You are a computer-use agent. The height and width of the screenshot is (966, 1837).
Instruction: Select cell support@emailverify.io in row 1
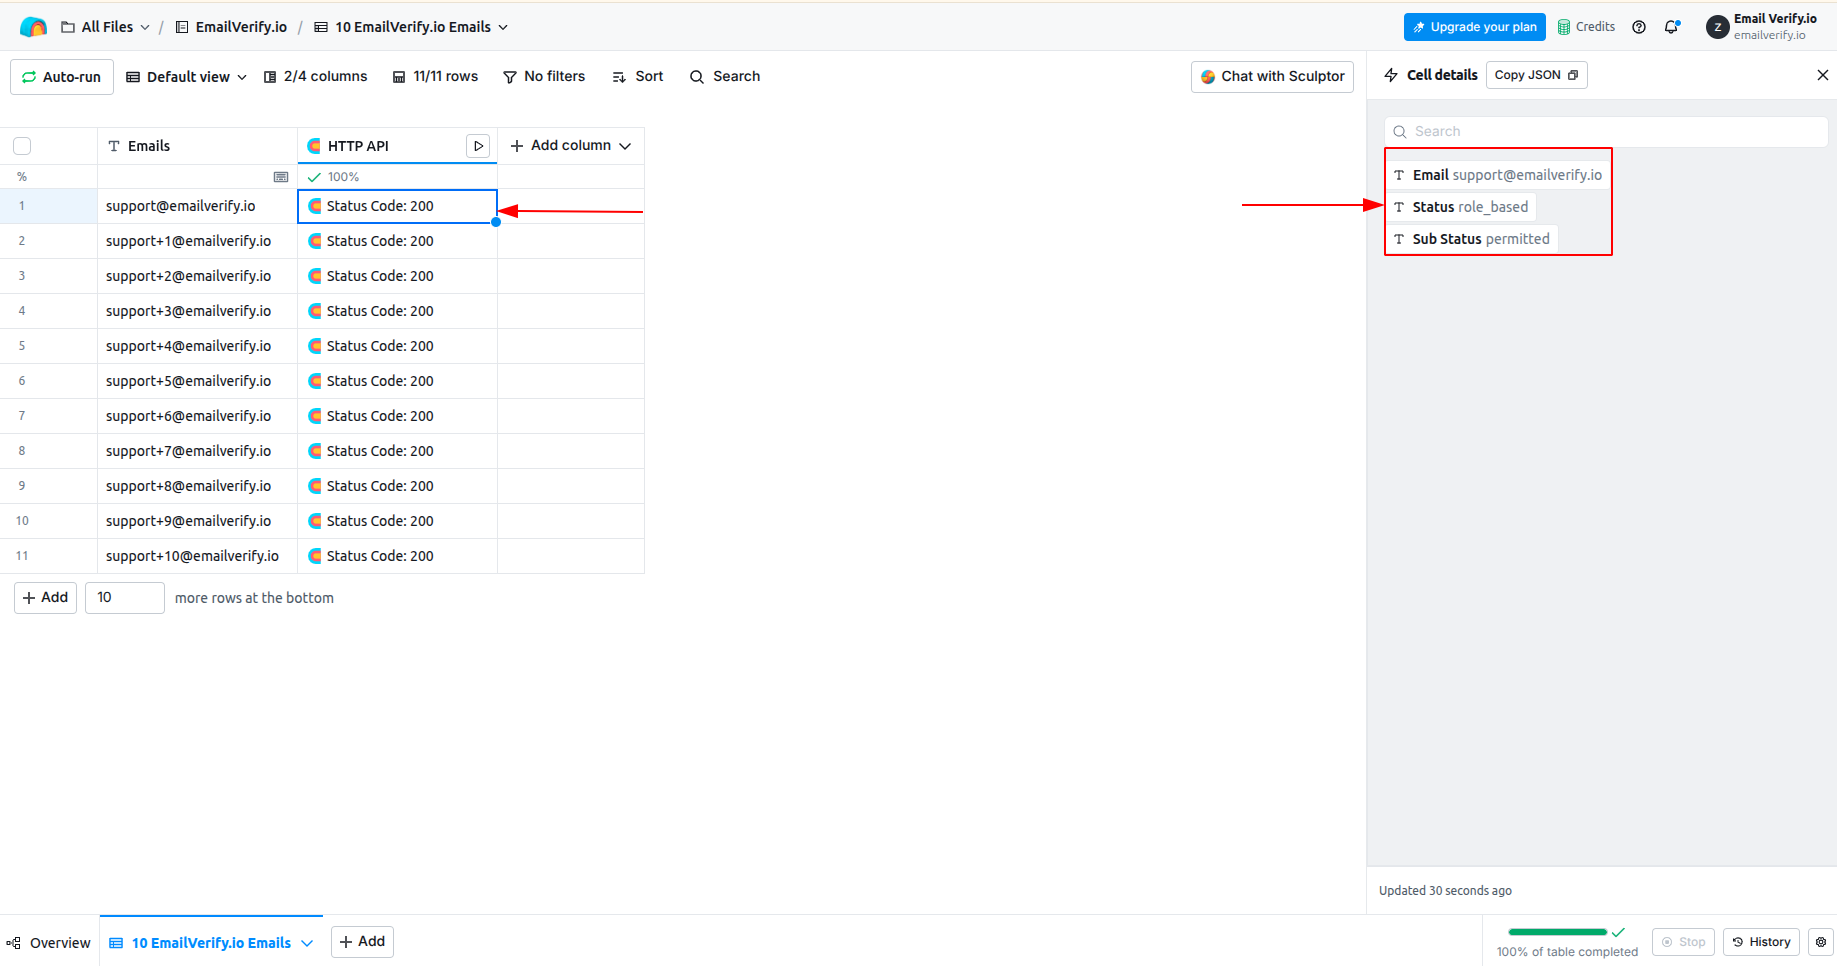(198, 206)
